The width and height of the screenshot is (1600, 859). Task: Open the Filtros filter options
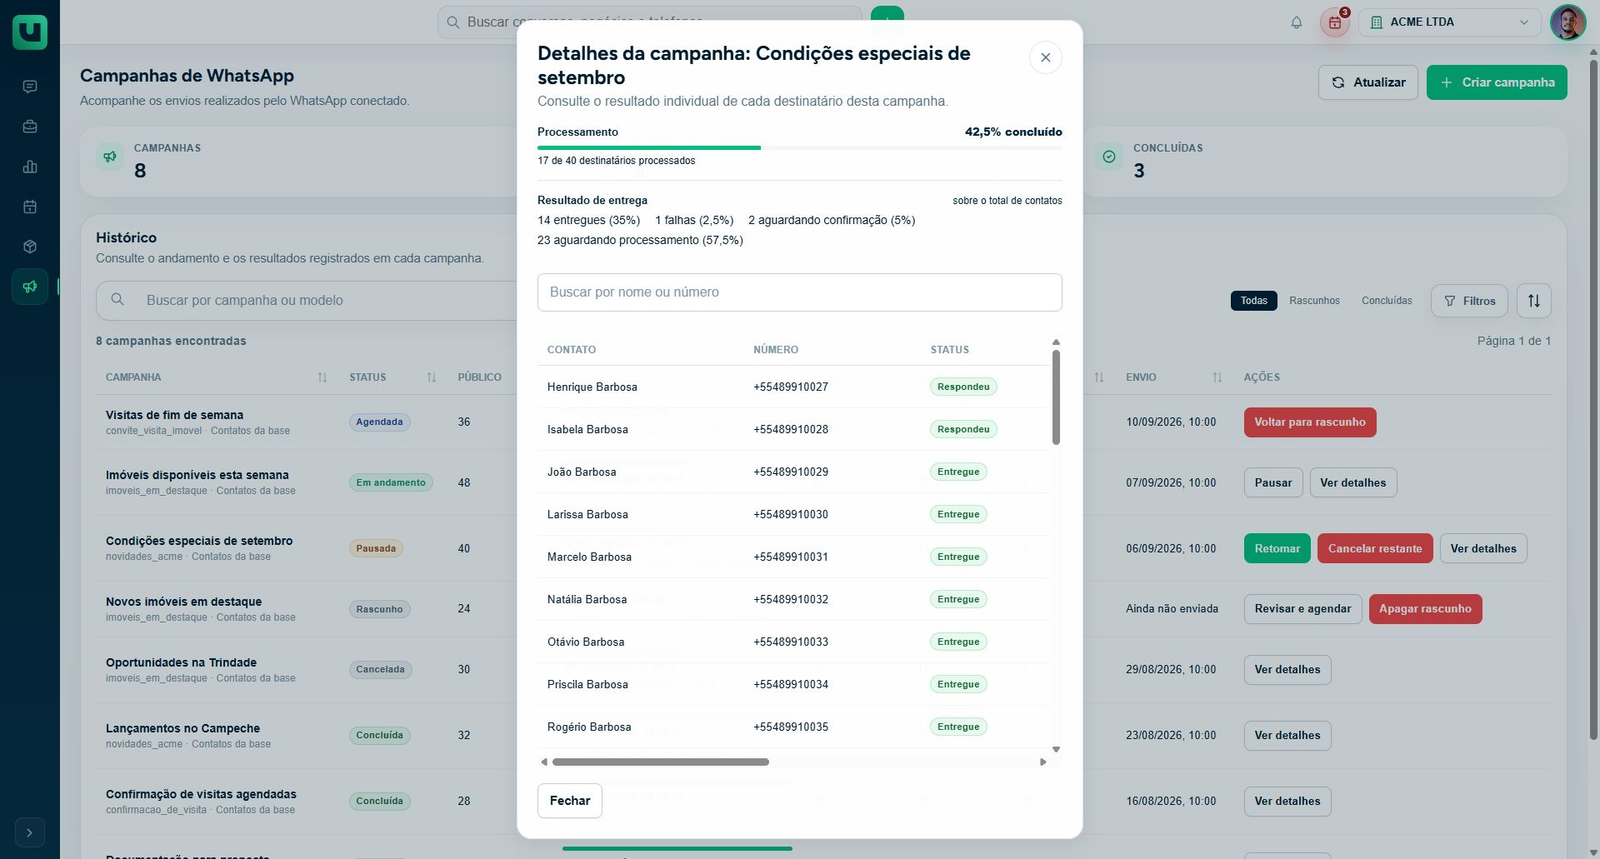(x=1470, y=301)
